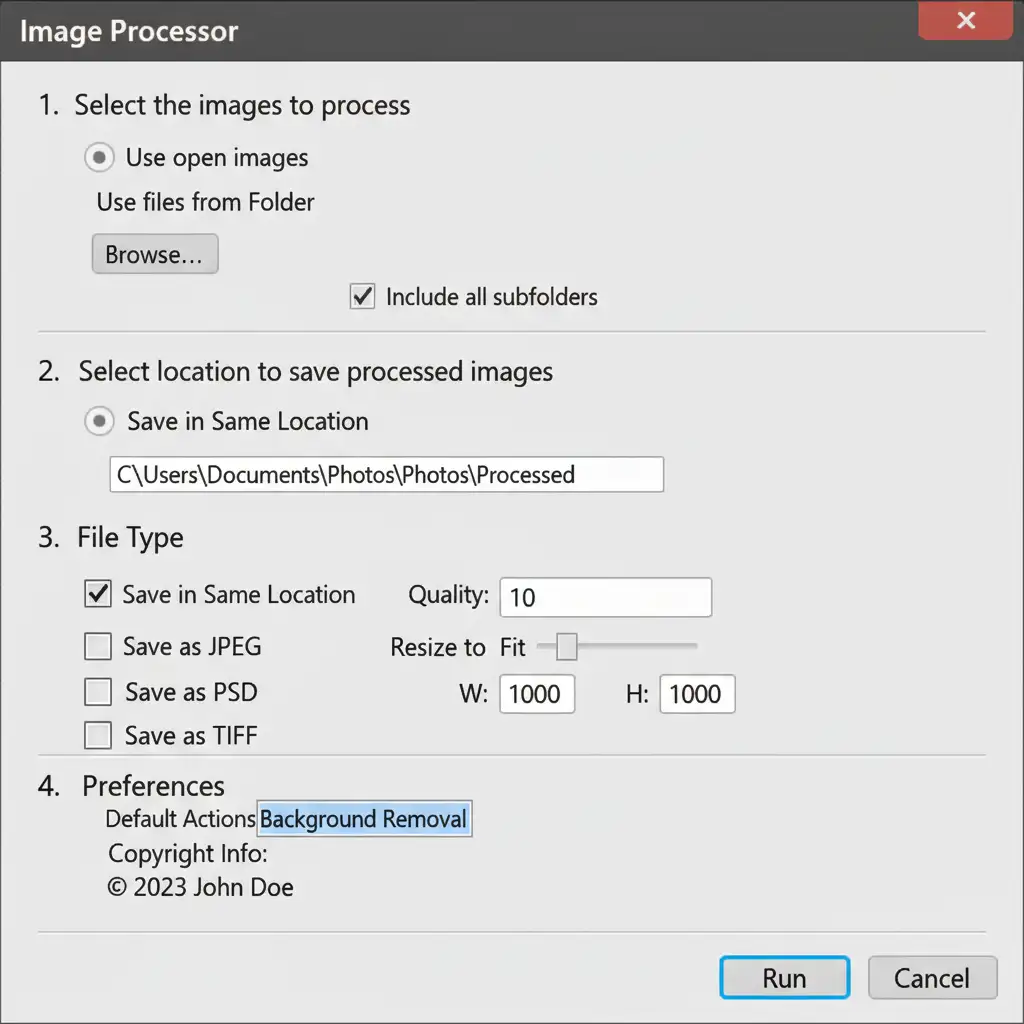Toggle the Include all subfolders checkbox

[x=362, y=297]
